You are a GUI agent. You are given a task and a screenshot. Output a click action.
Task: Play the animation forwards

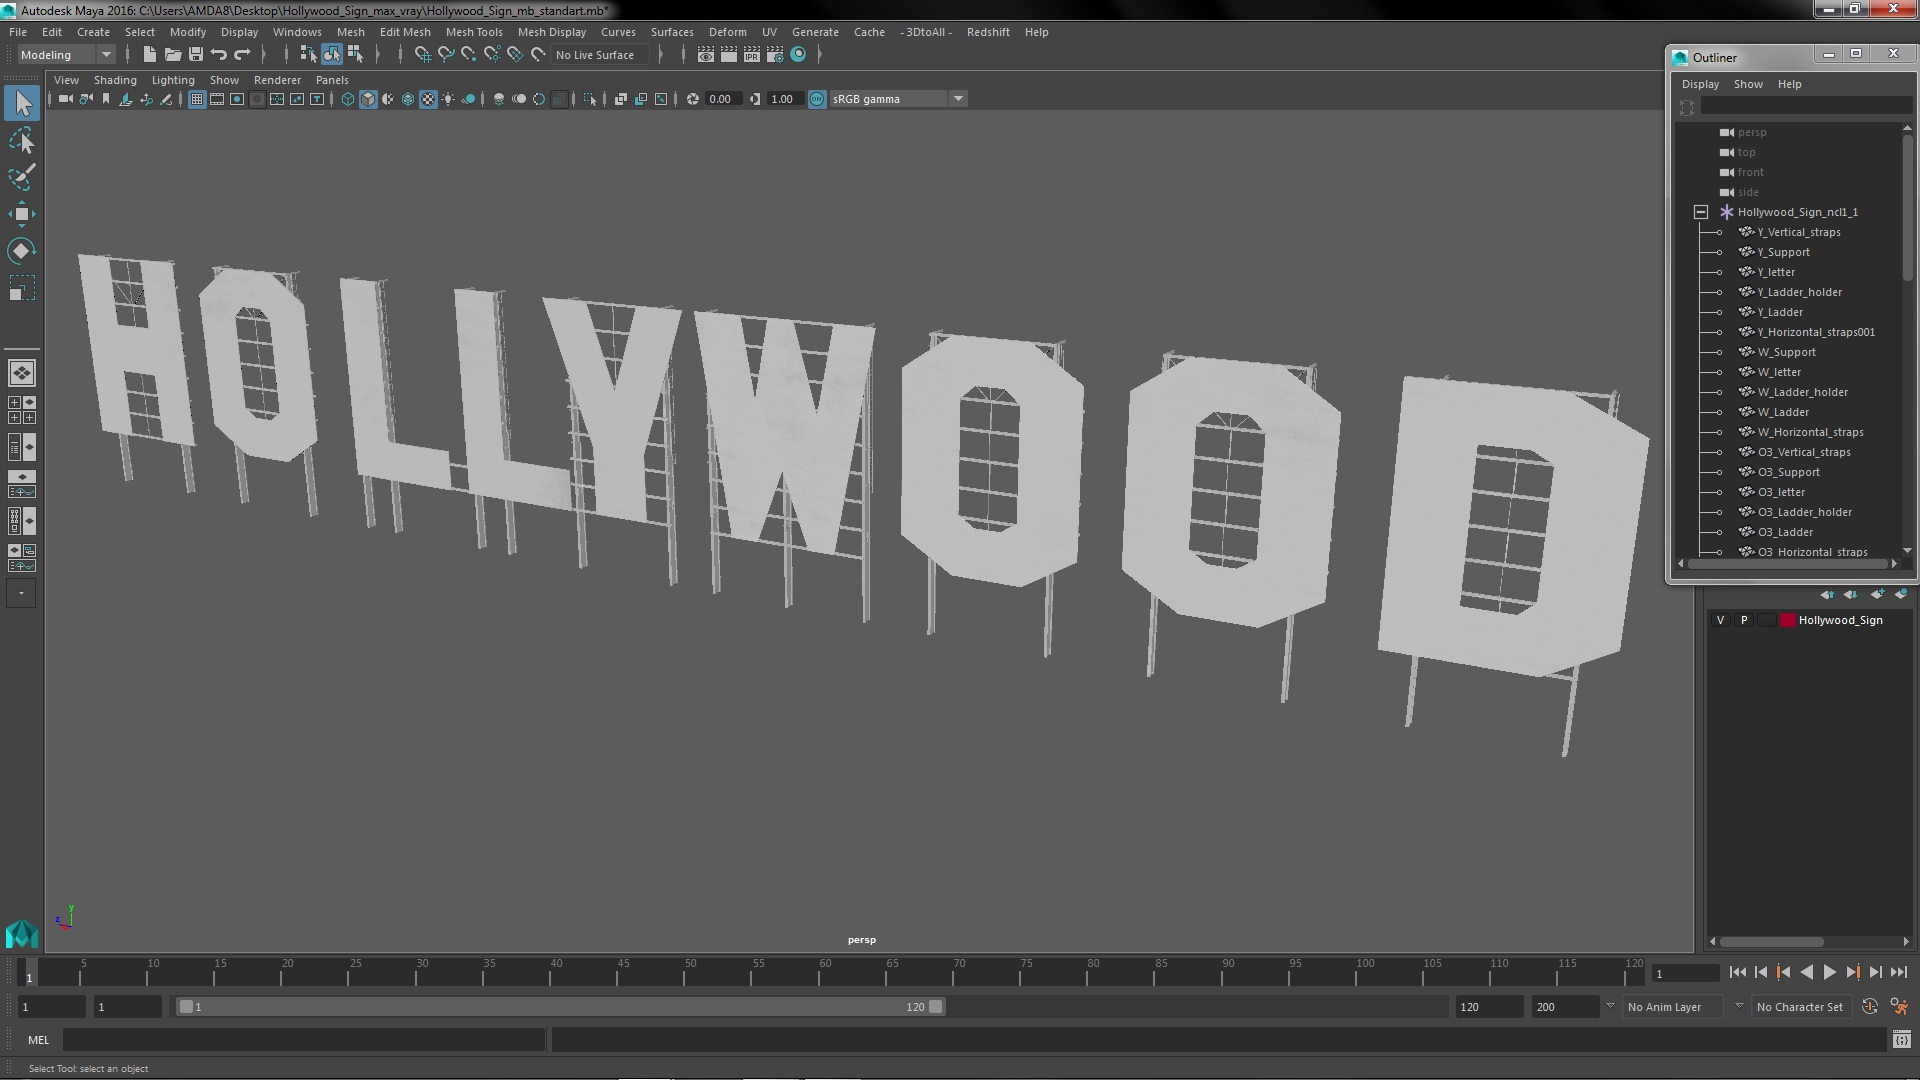(1829, 972)
